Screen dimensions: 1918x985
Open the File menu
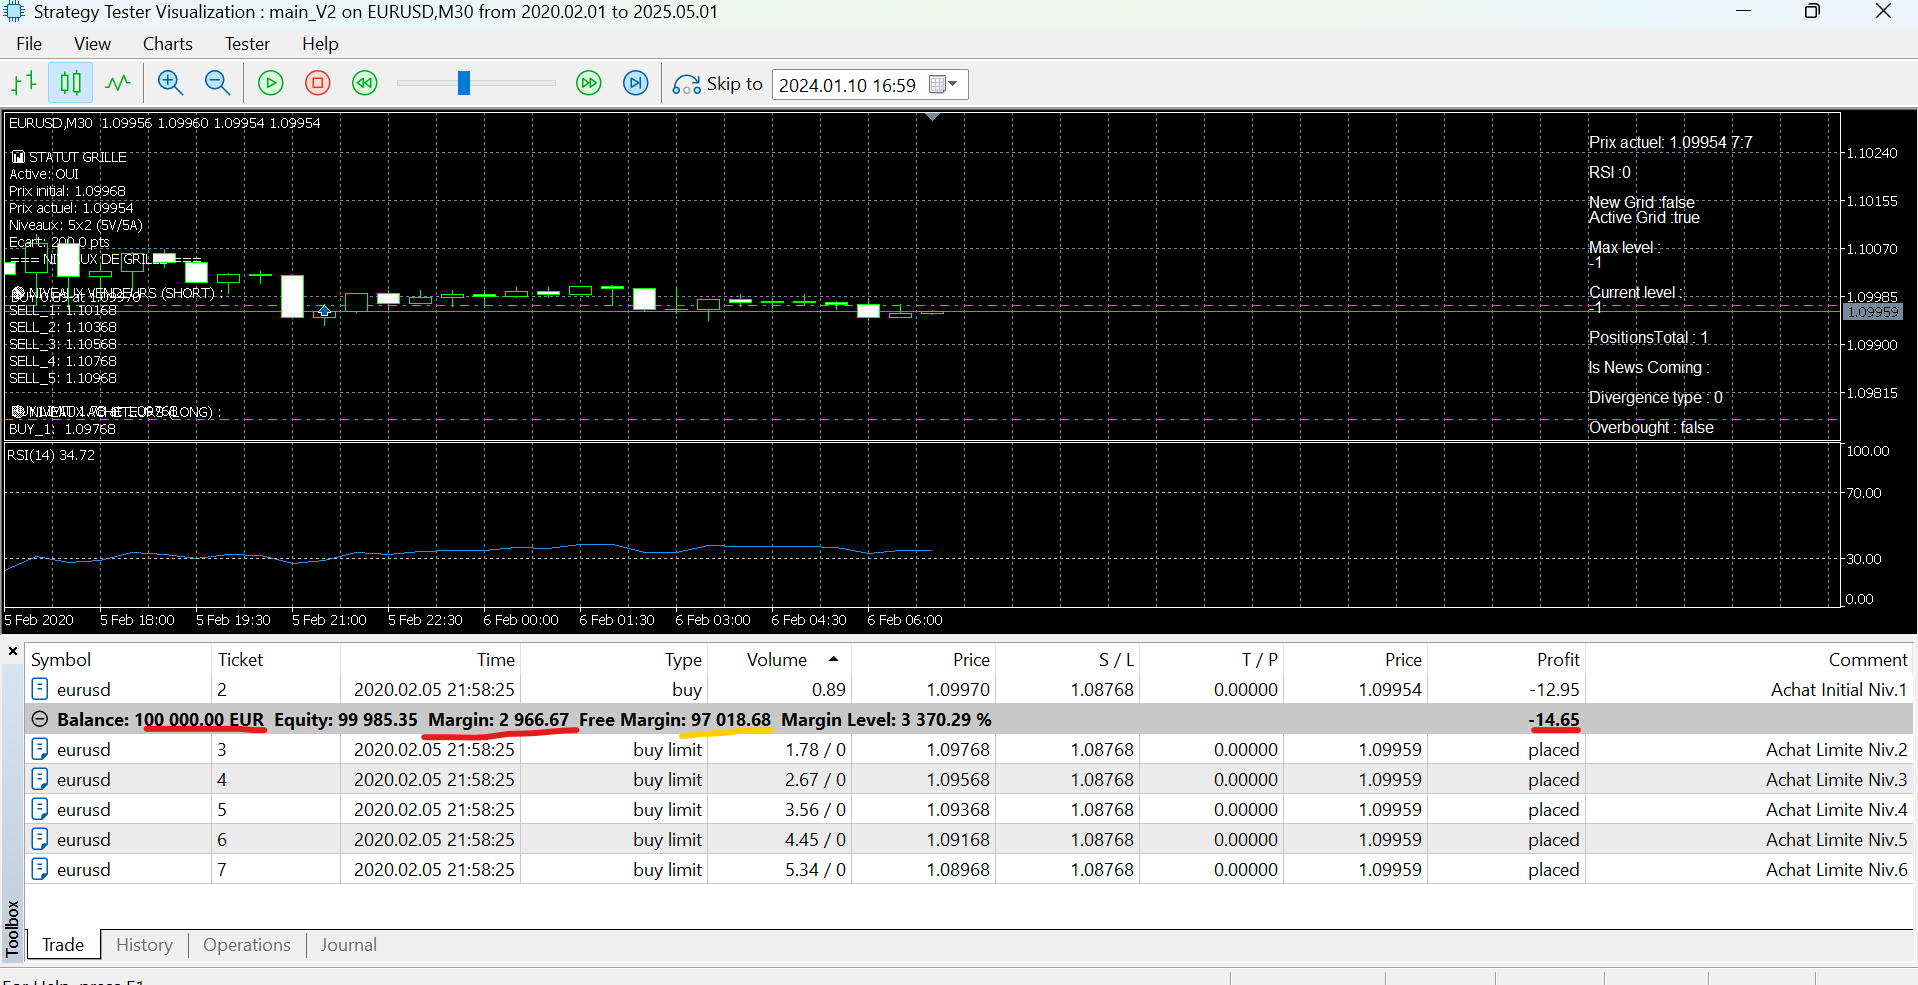click(x=29, y=44)
